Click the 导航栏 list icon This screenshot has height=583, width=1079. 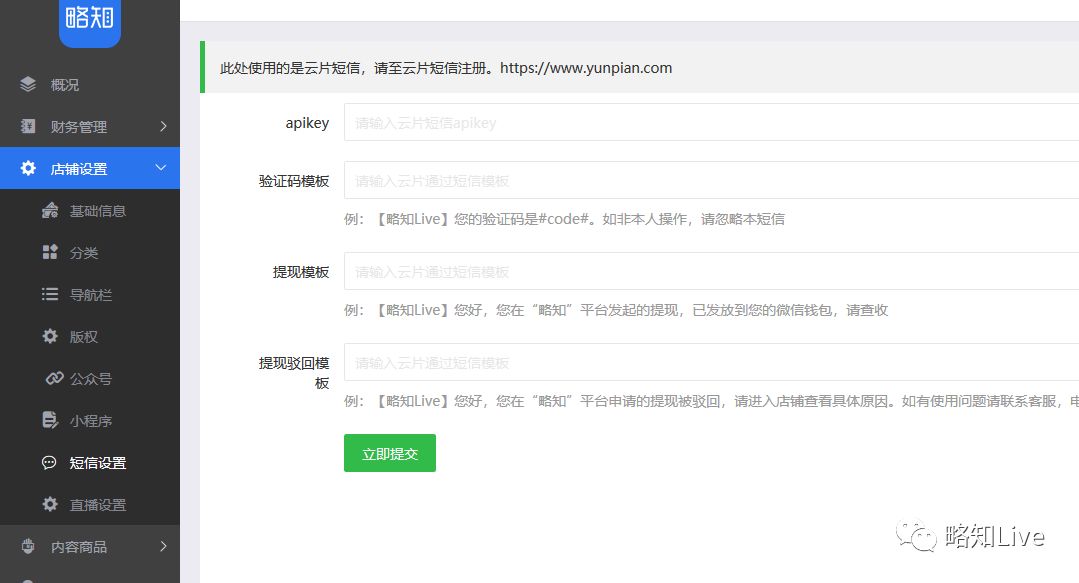tap(50, 294)
